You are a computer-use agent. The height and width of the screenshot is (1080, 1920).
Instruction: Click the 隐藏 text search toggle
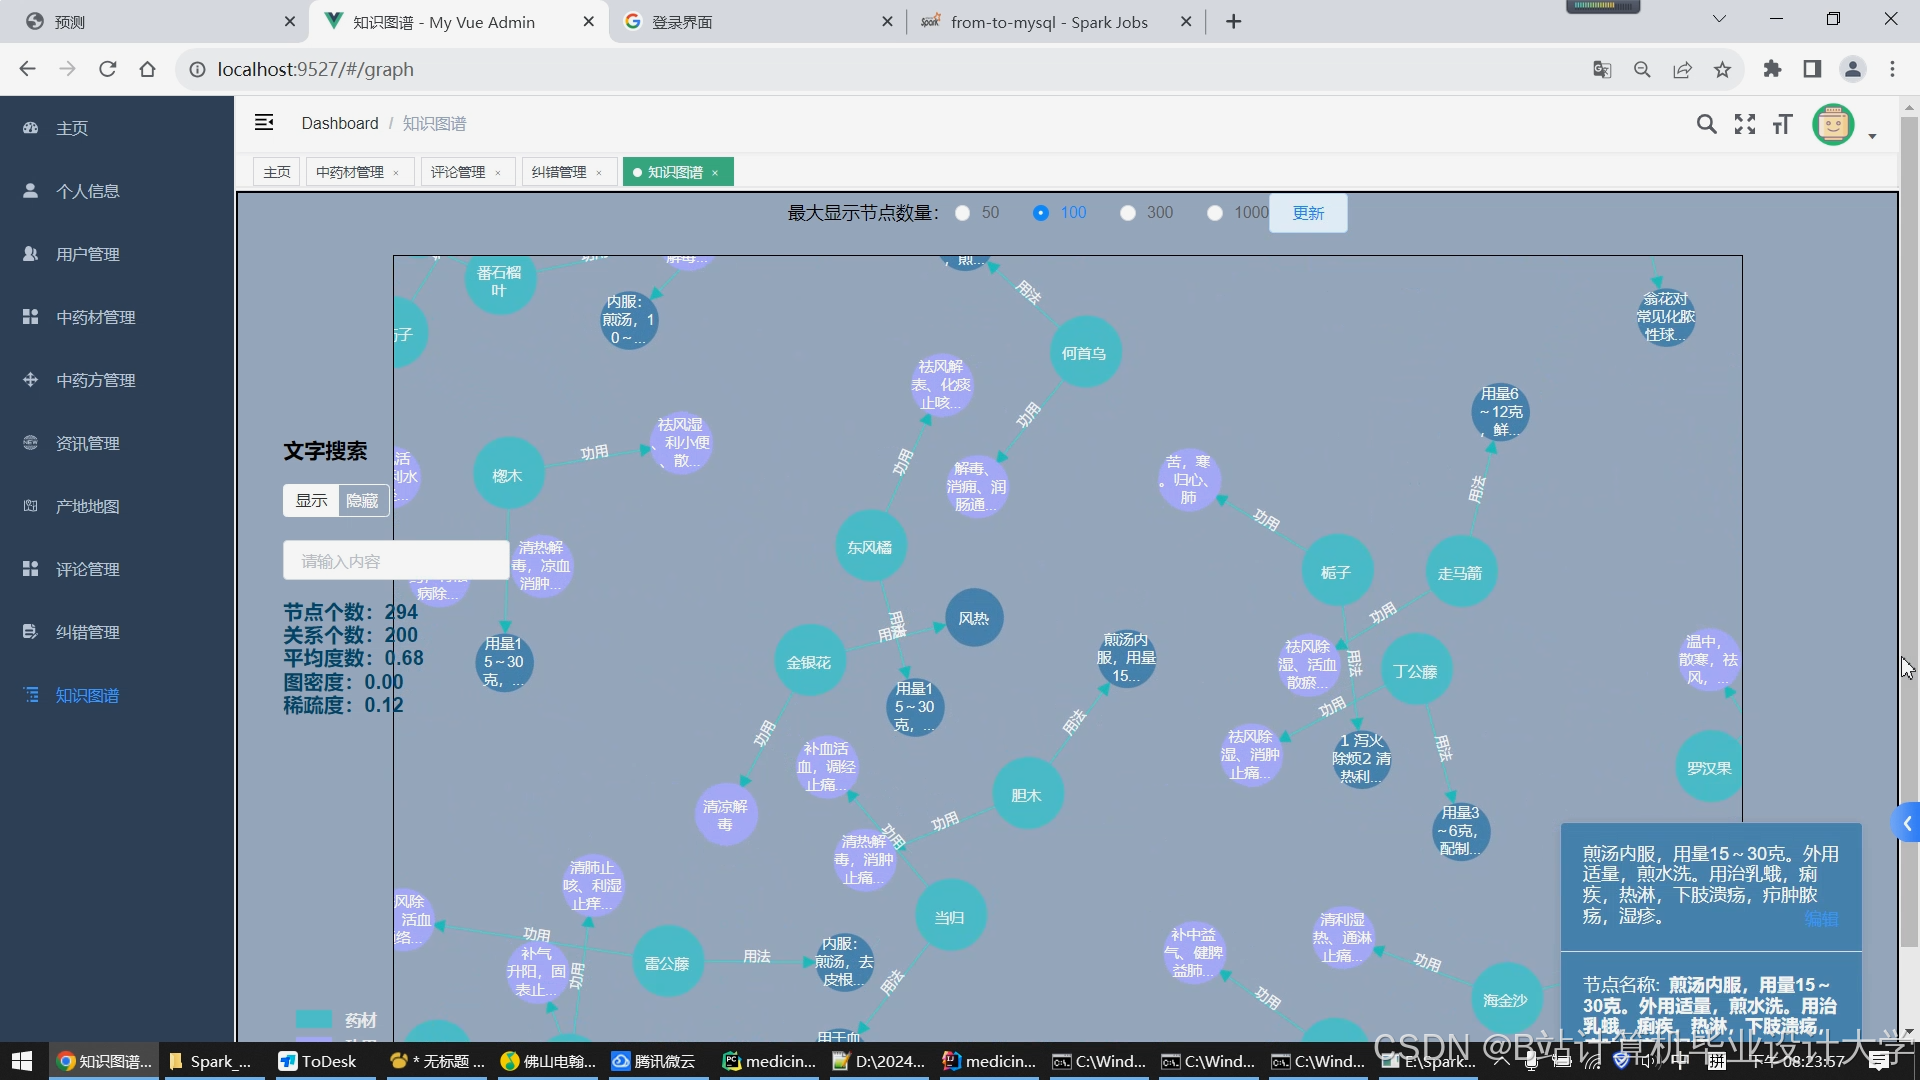tap(362, 500)
